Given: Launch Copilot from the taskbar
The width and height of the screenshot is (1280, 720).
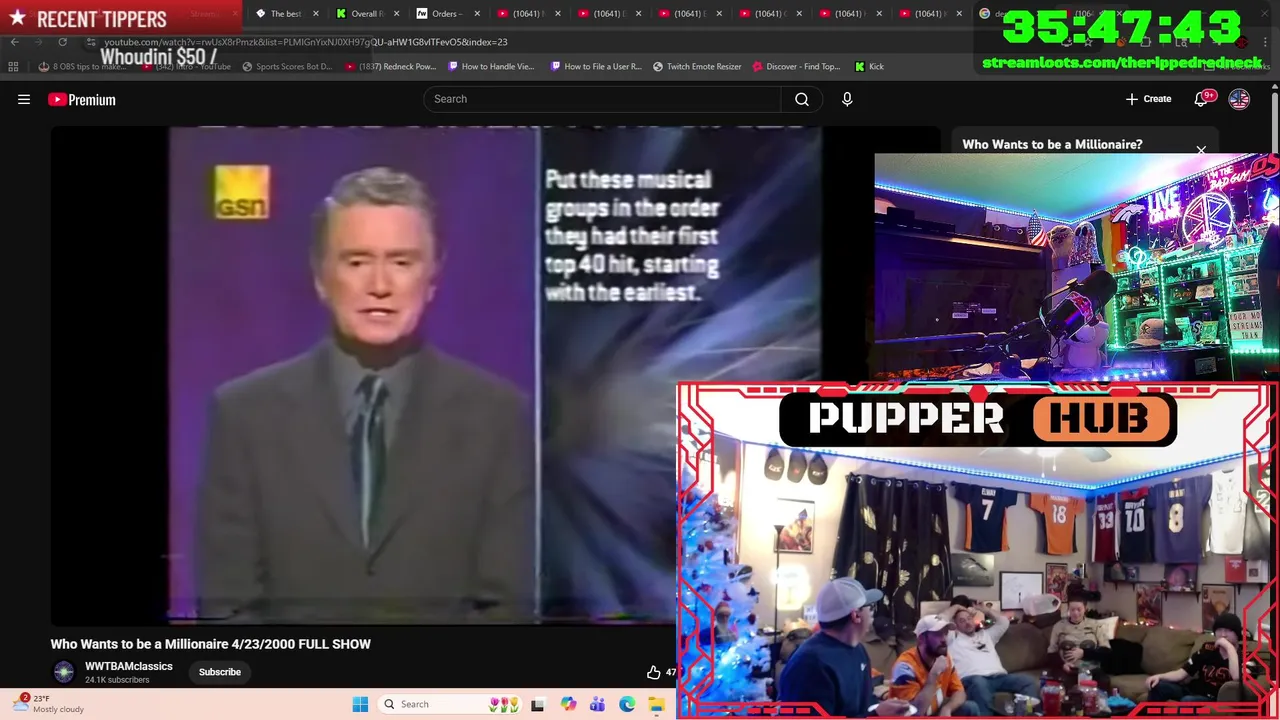Looking at the screenshot, I should click(568, 704).
